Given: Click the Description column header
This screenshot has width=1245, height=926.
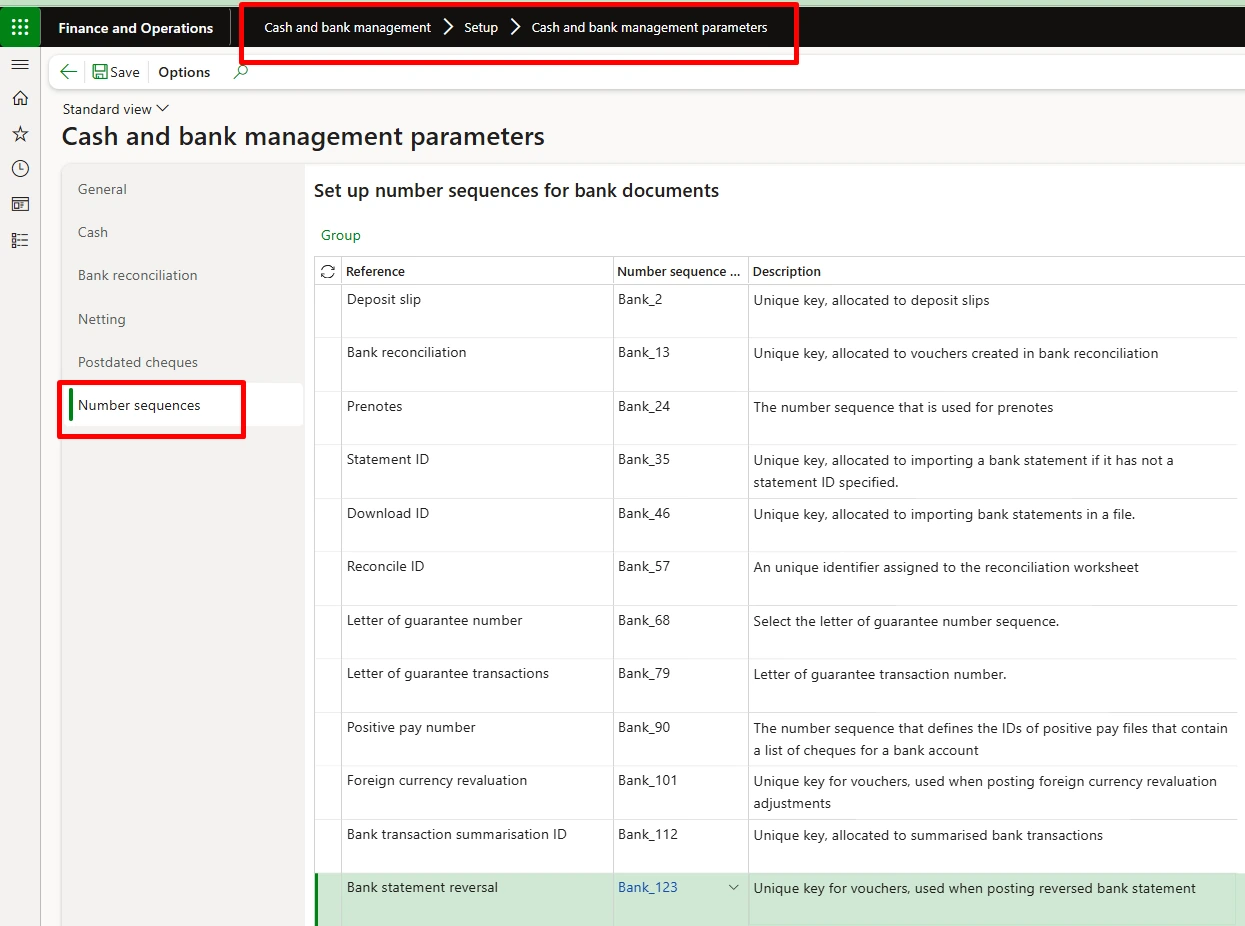Looking at the screenshot, I should point(995,271).
